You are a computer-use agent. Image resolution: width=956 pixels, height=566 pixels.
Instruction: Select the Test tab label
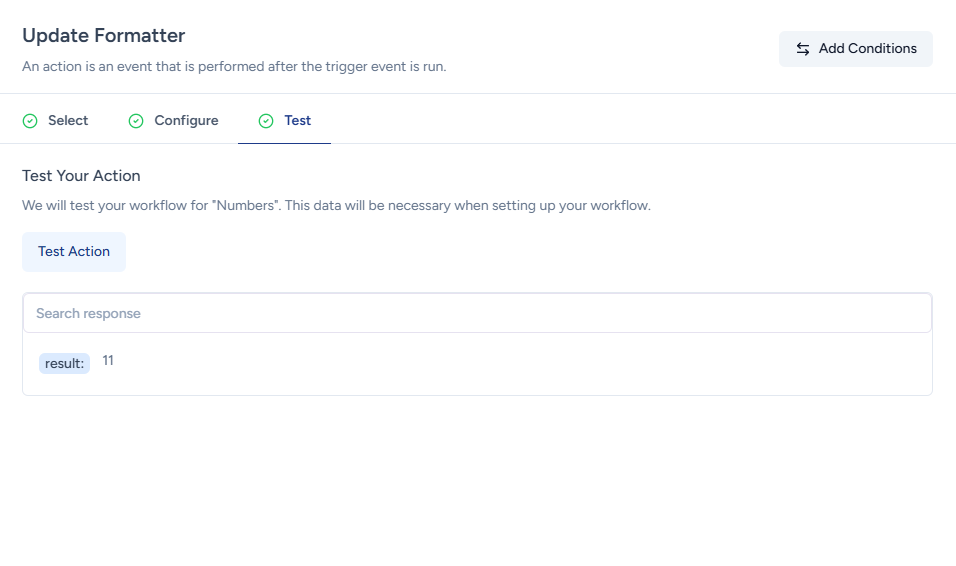(x=297, y=121)
